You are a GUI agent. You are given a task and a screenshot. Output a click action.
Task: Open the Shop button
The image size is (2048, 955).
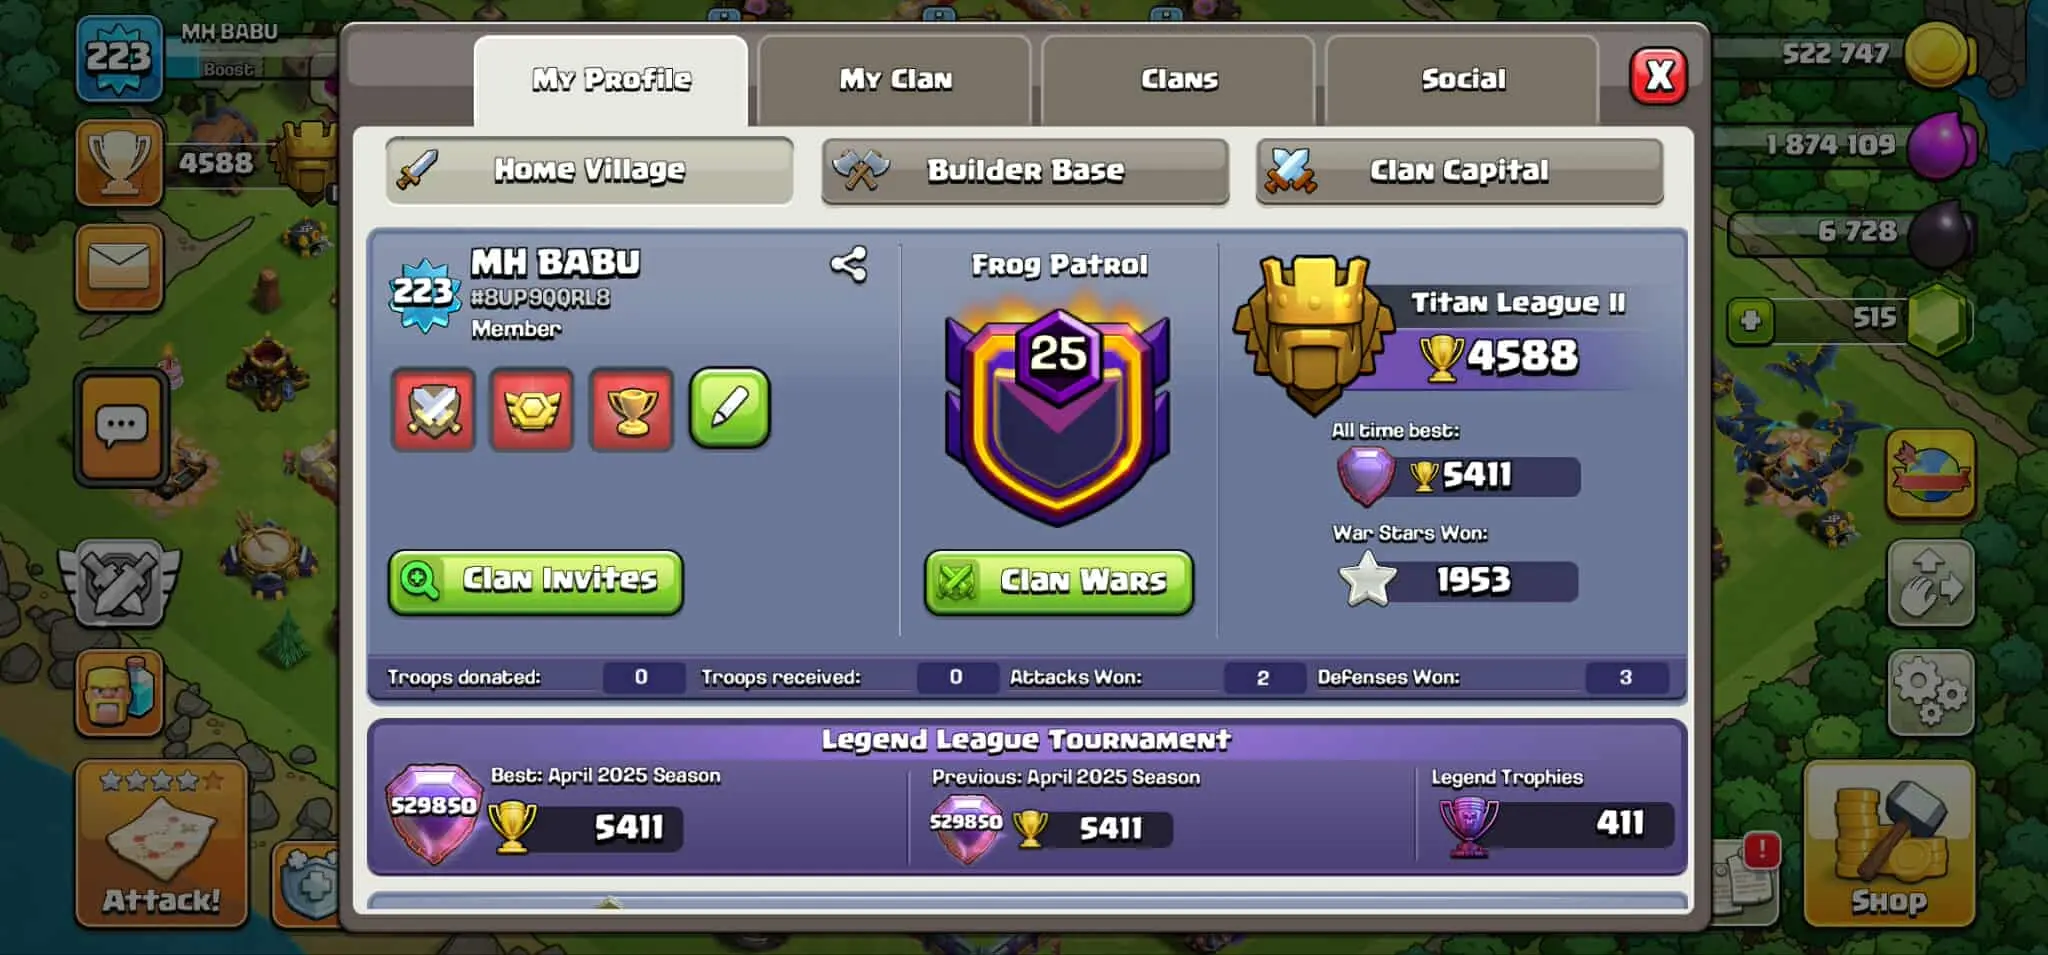click(x=1889, y=843)
